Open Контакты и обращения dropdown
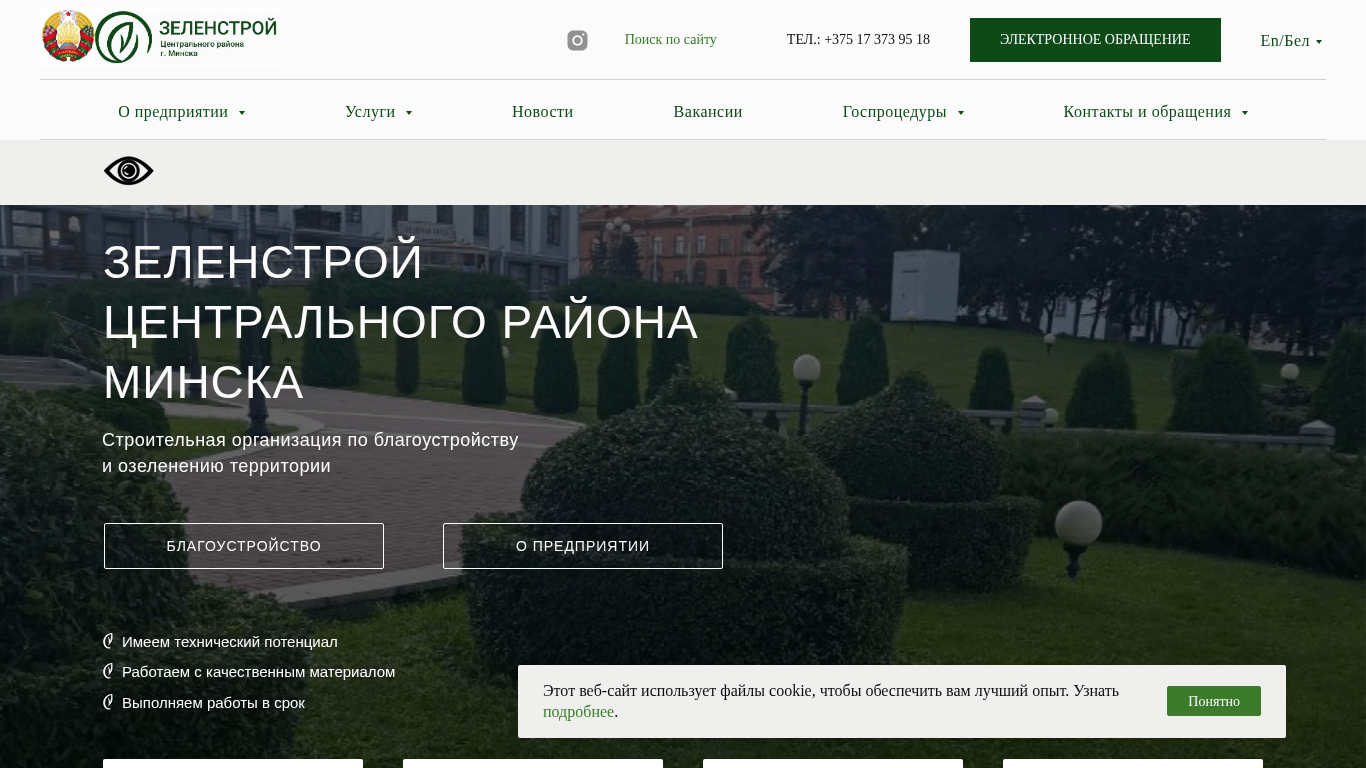This screenshot has height=768, width=1366. pos(1156,112)
